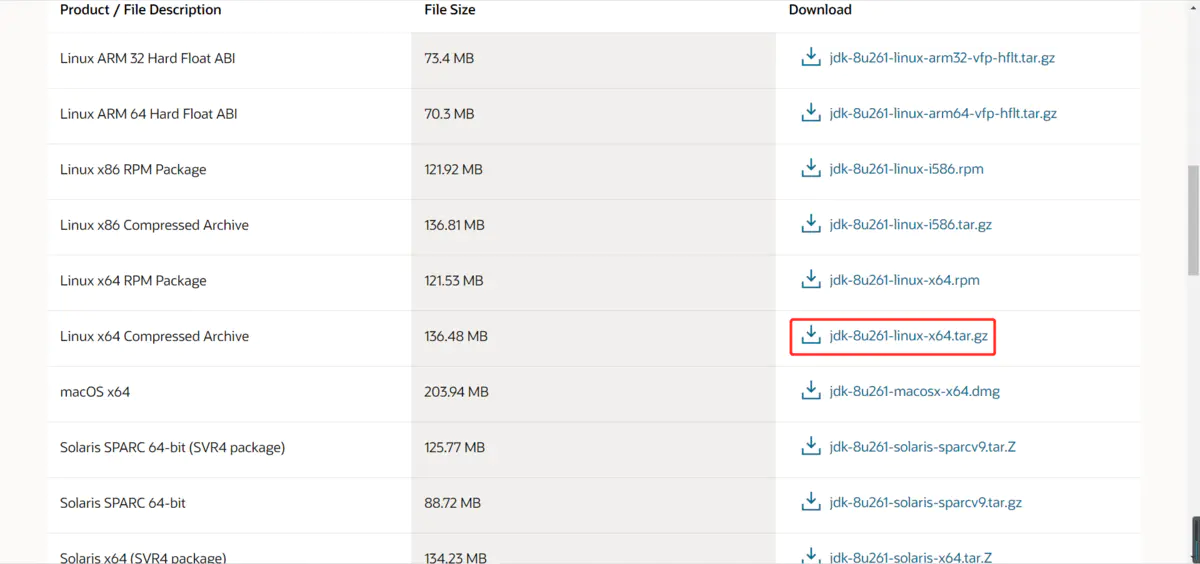This screenshot has height=564, width=1200.
Task: Select the macOS x64 description text
Action: coord(95,392)
